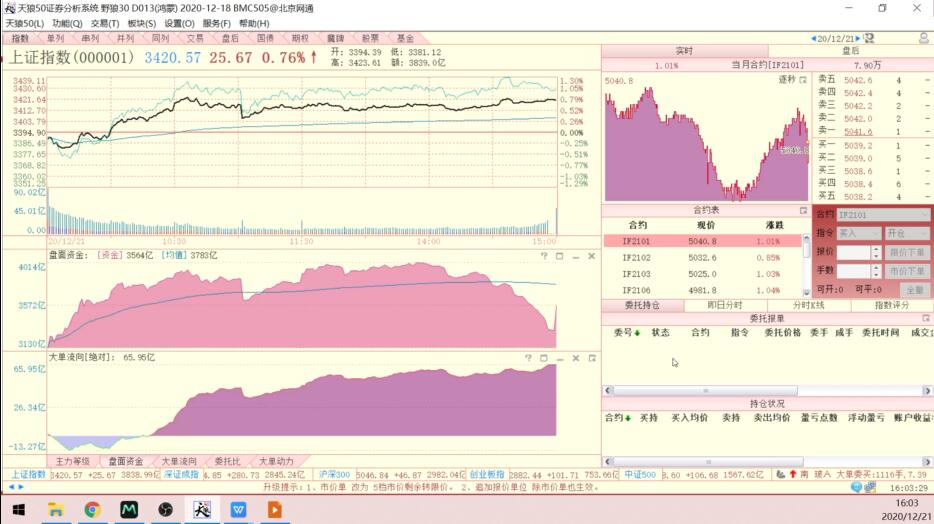Viewport: 934px width, 524px height.
Task: Open the user account icon at top right
Action: (924, 38)
